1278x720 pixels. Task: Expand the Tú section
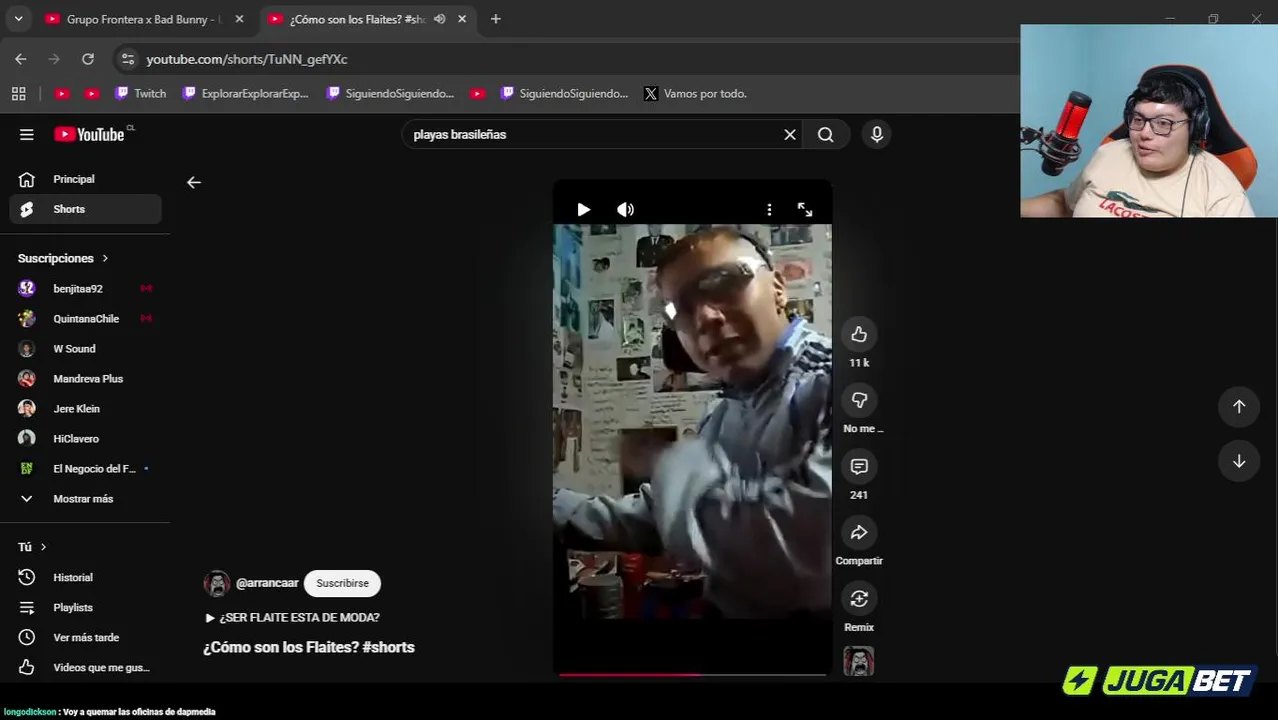tap(32, 547)
